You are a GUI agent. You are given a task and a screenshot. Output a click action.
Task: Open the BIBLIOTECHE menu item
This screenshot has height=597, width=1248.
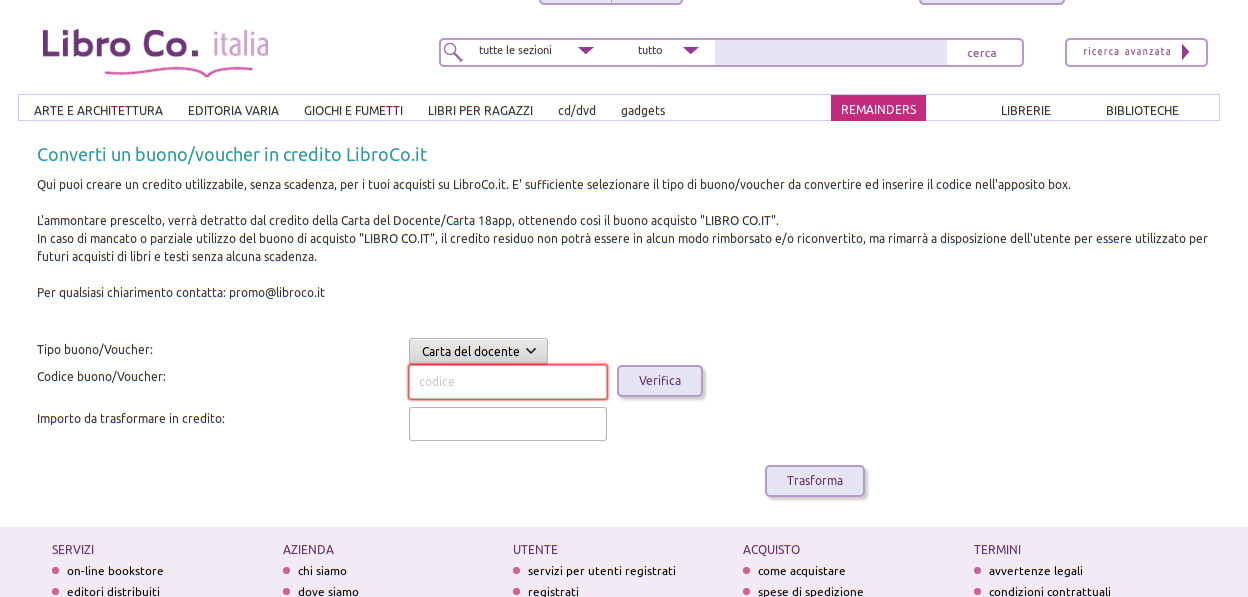tap(1142, 111)
